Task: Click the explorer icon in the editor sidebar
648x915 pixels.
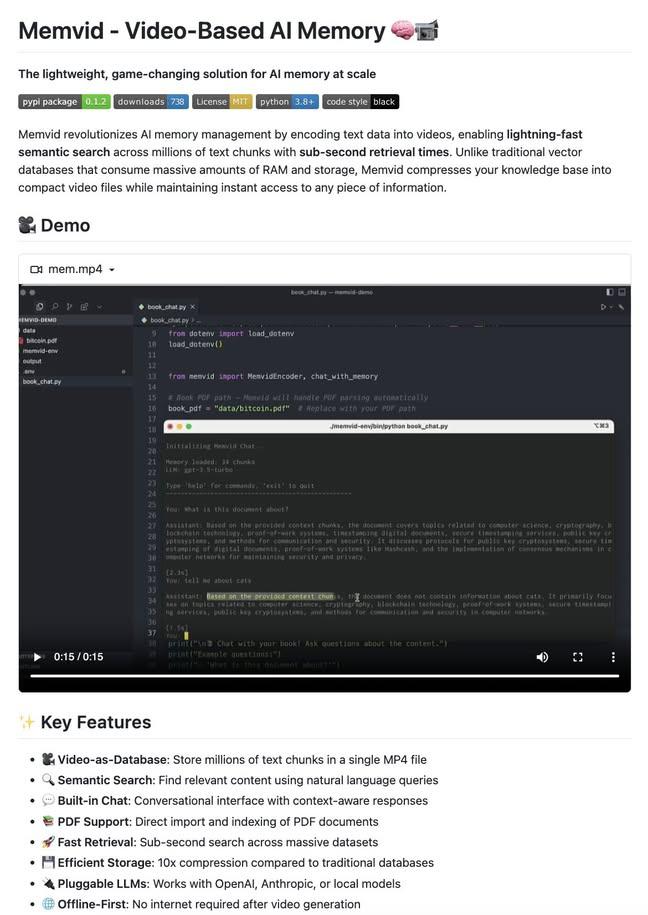Action: point(40,307)
